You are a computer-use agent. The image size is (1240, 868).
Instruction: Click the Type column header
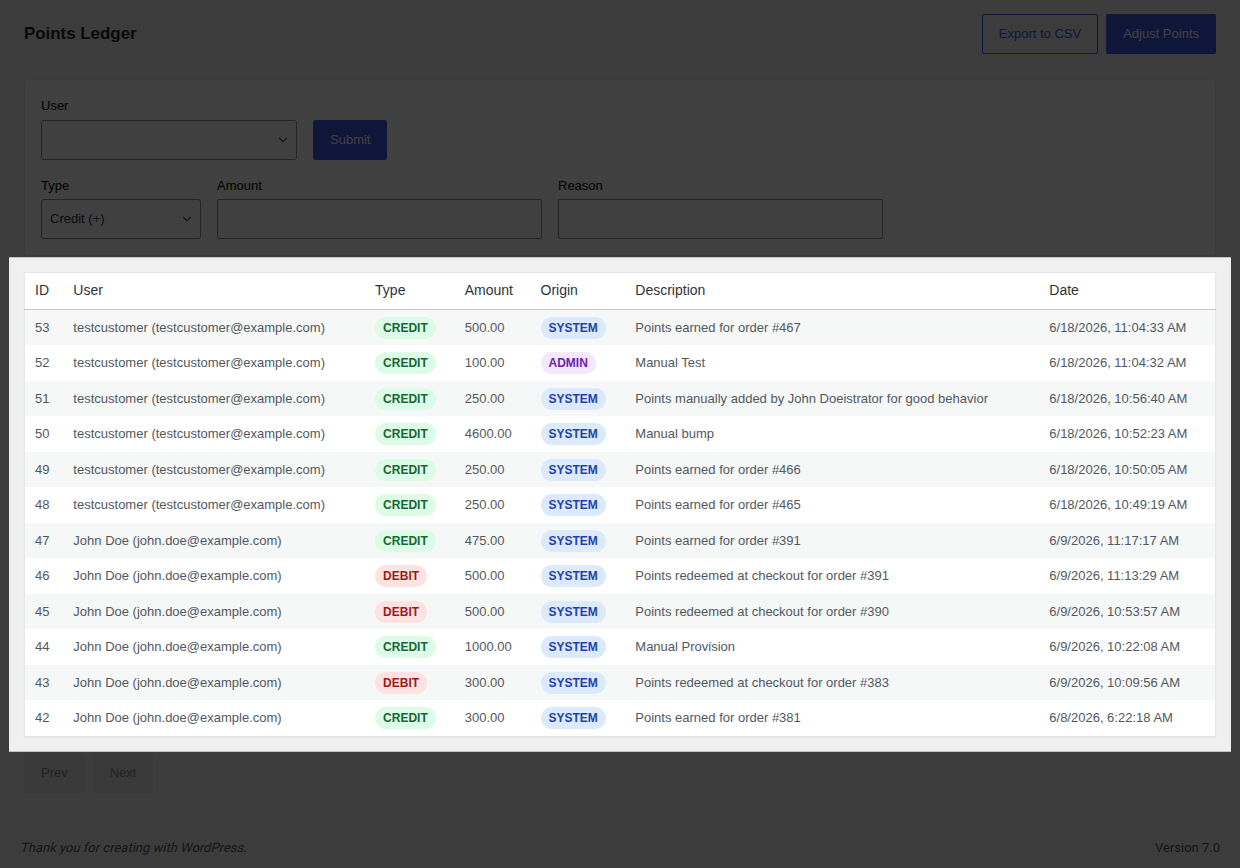click(390, 290)
